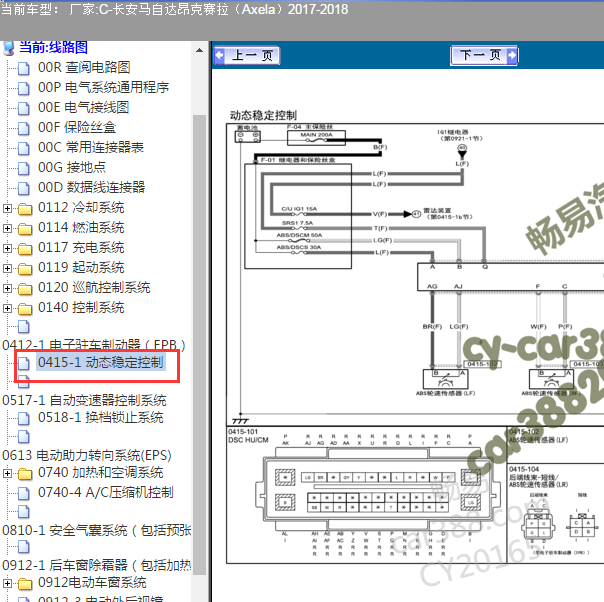Click page icon beside 0518-1 换档锁止系统

click(x=24, y=418)
